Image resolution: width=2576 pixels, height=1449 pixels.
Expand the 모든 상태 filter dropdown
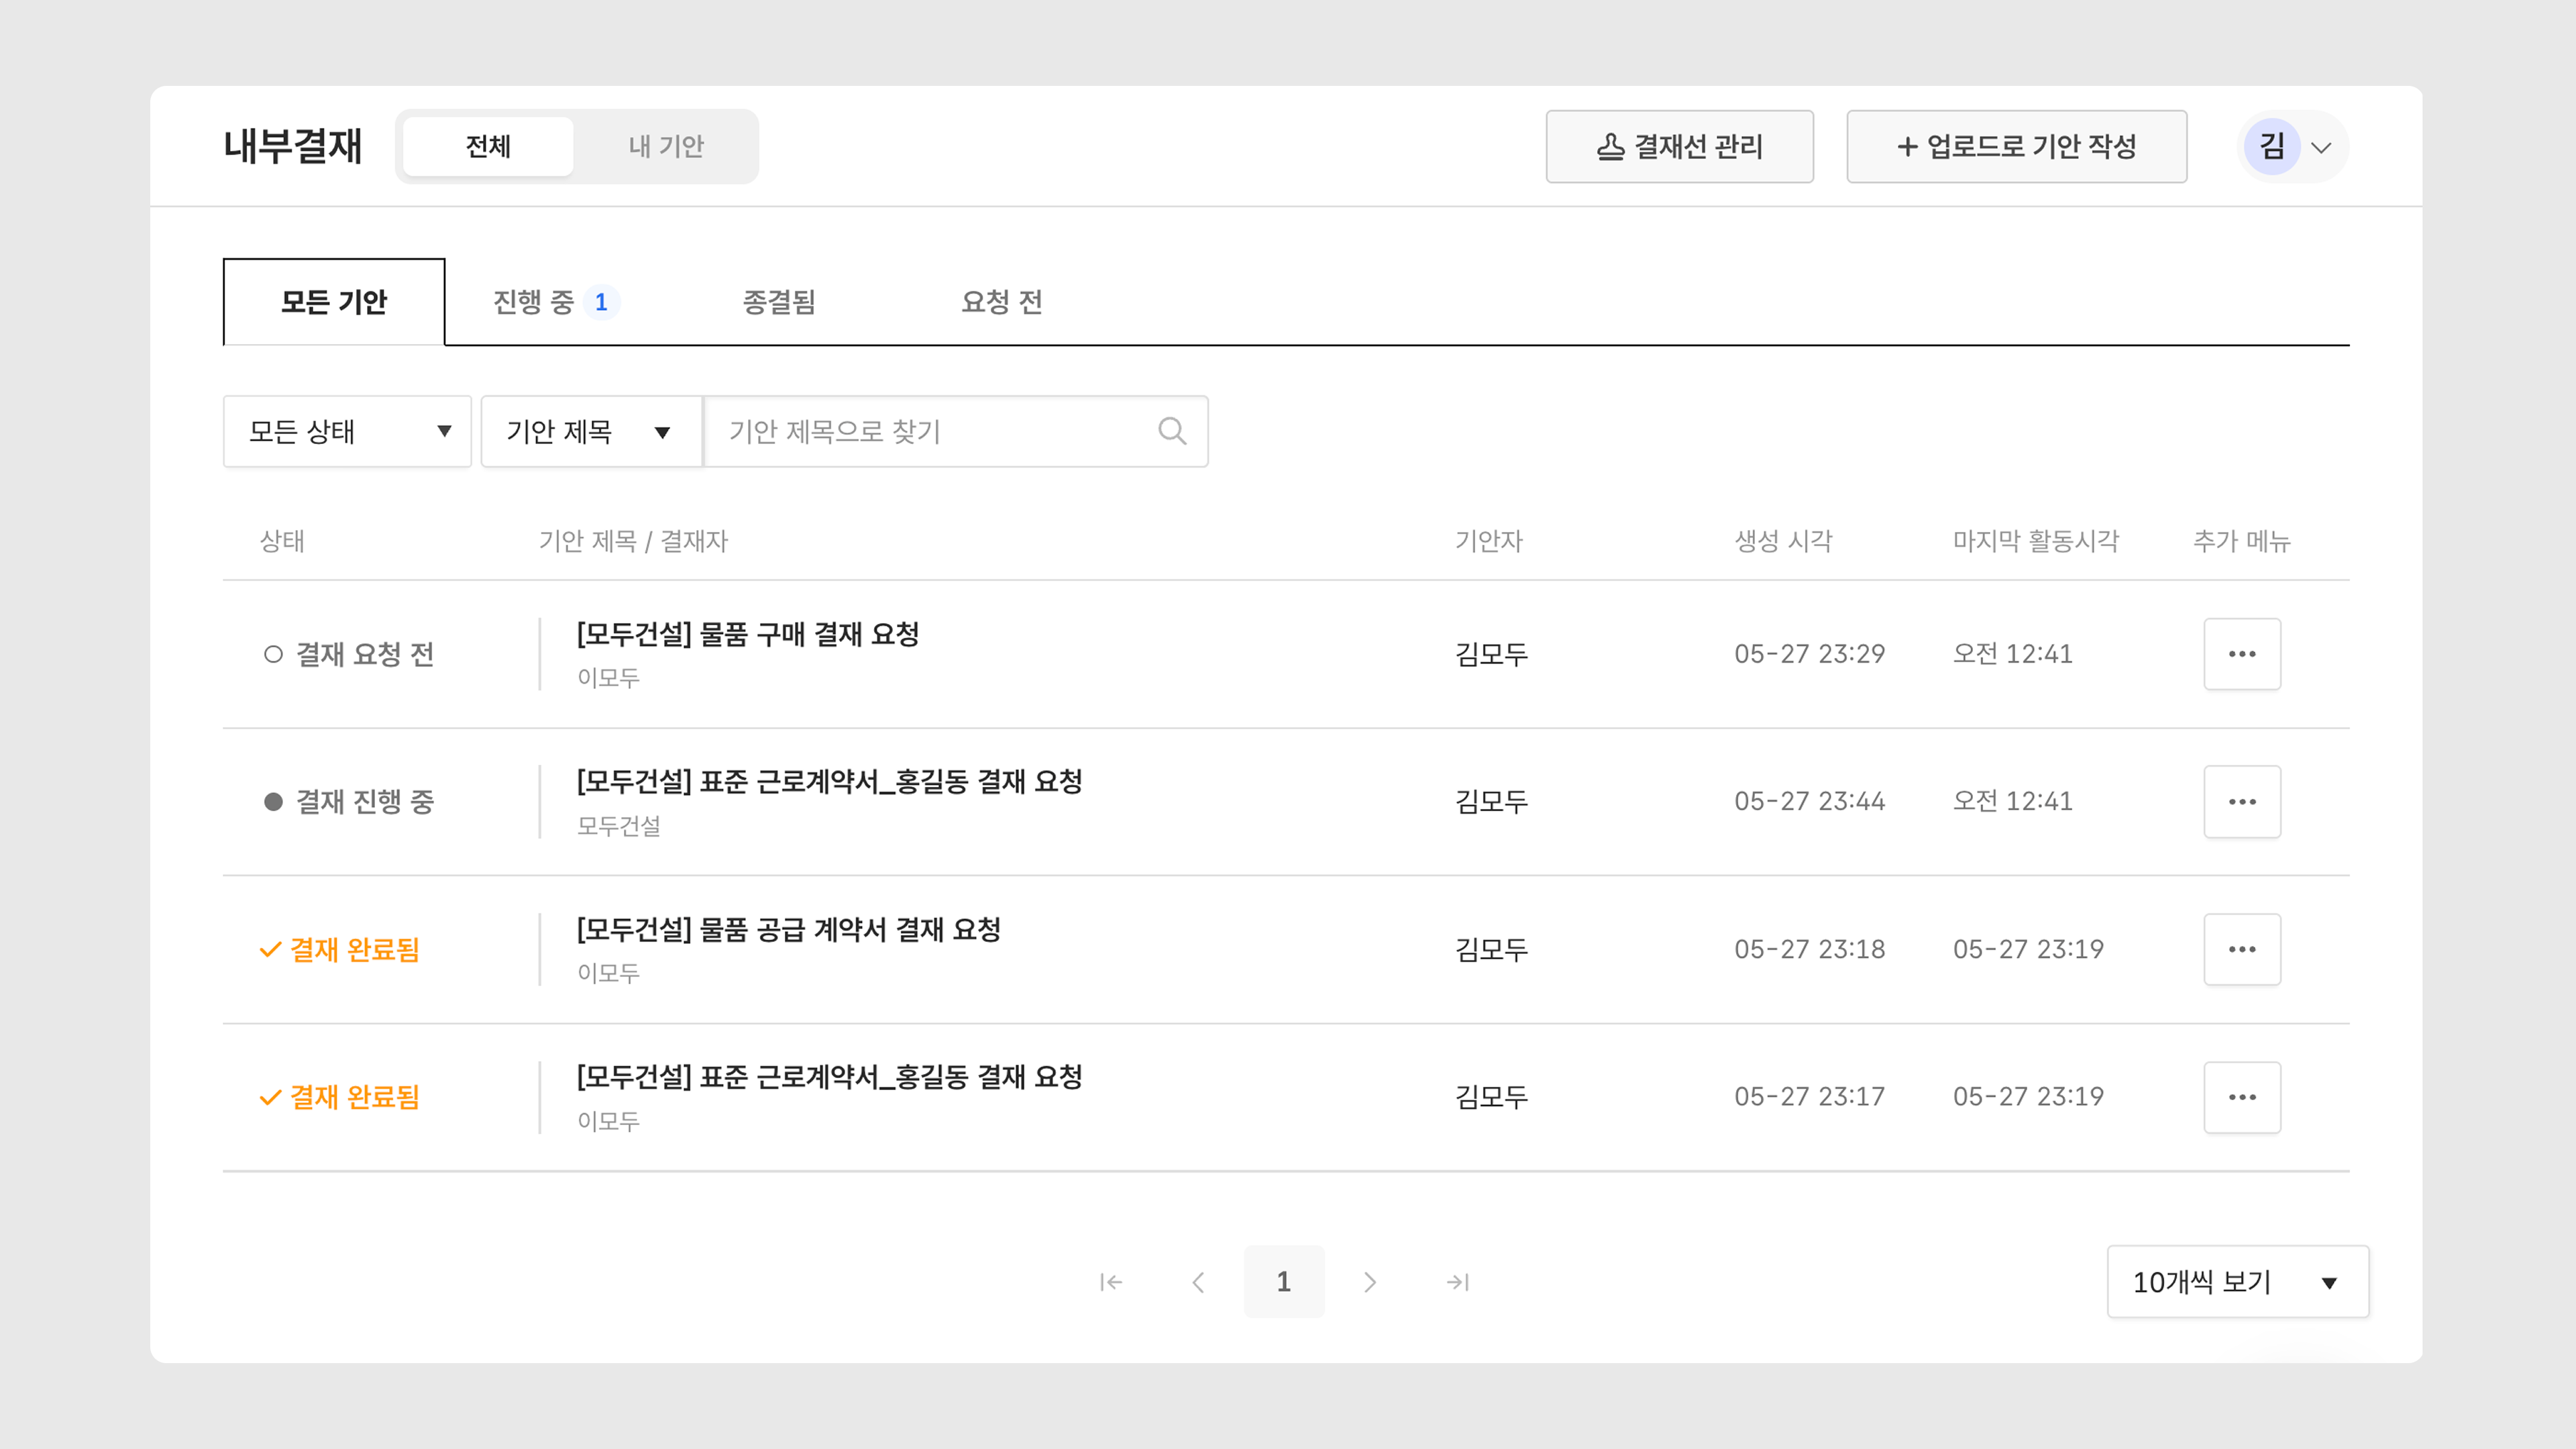(347, 432)
